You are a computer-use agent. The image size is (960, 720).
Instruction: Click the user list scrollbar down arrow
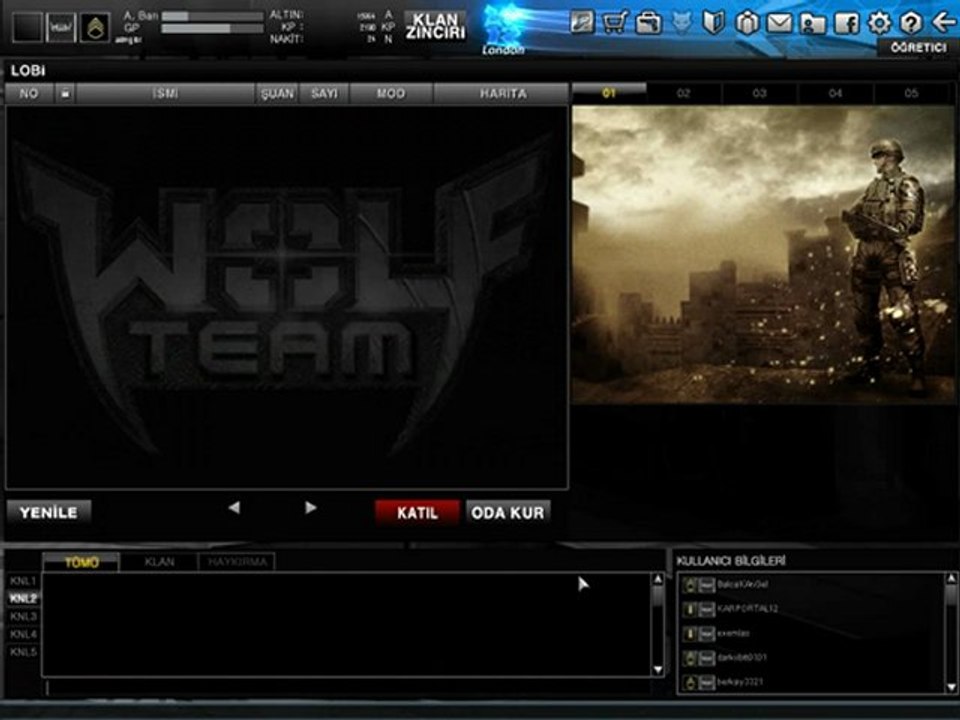[951, 688]
